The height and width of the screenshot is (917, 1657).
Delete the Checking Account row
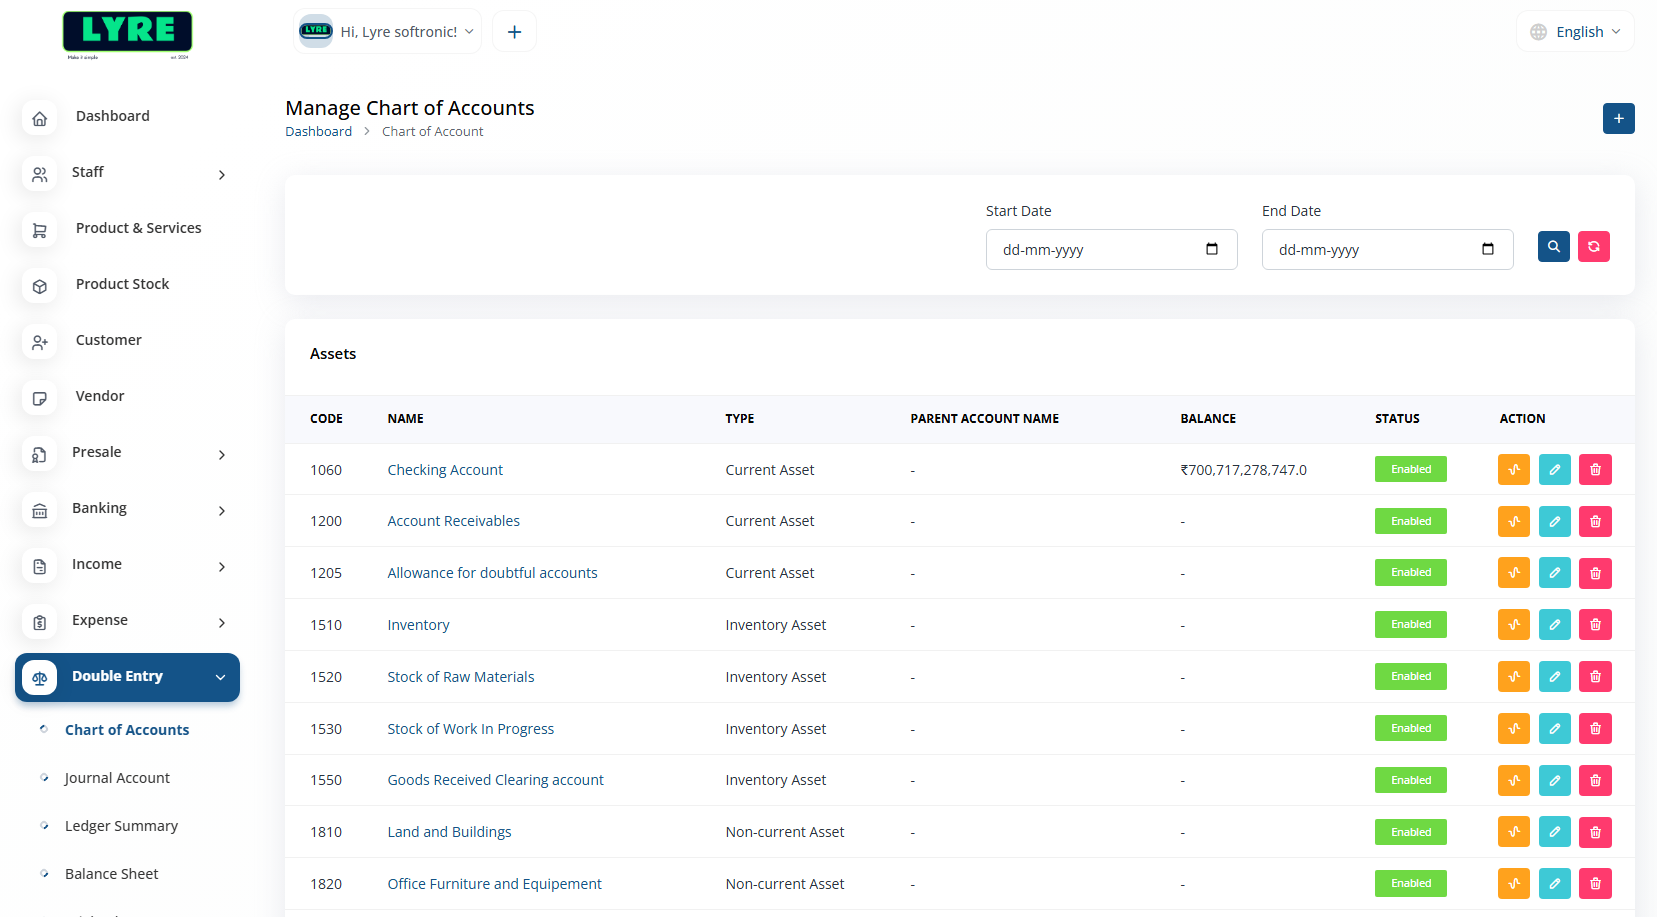(1595, 470)
